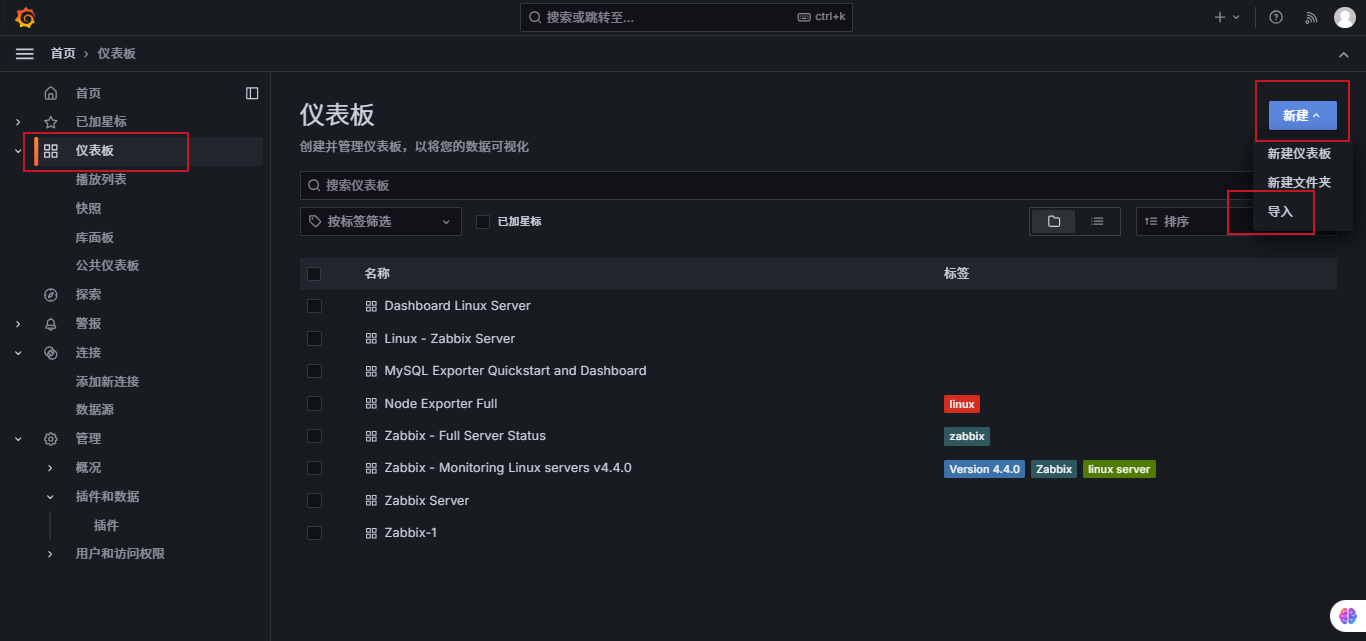This screenshot has height=641, width=1366.
Task: Click the bell icon for 警报
Action: [51, 324]
